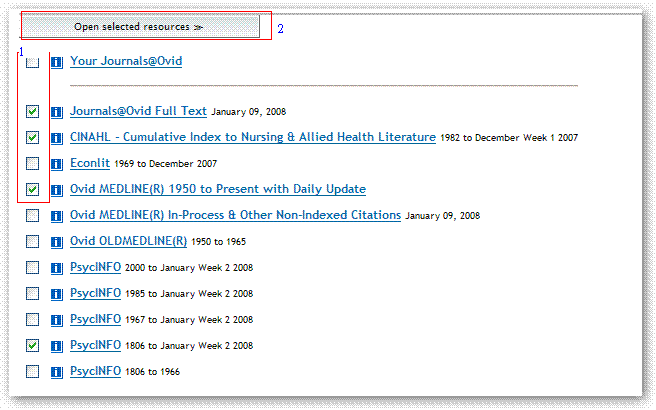View info icon for PsycINFO 1806 to January 2008
The image size is (656, 410).
57,346
